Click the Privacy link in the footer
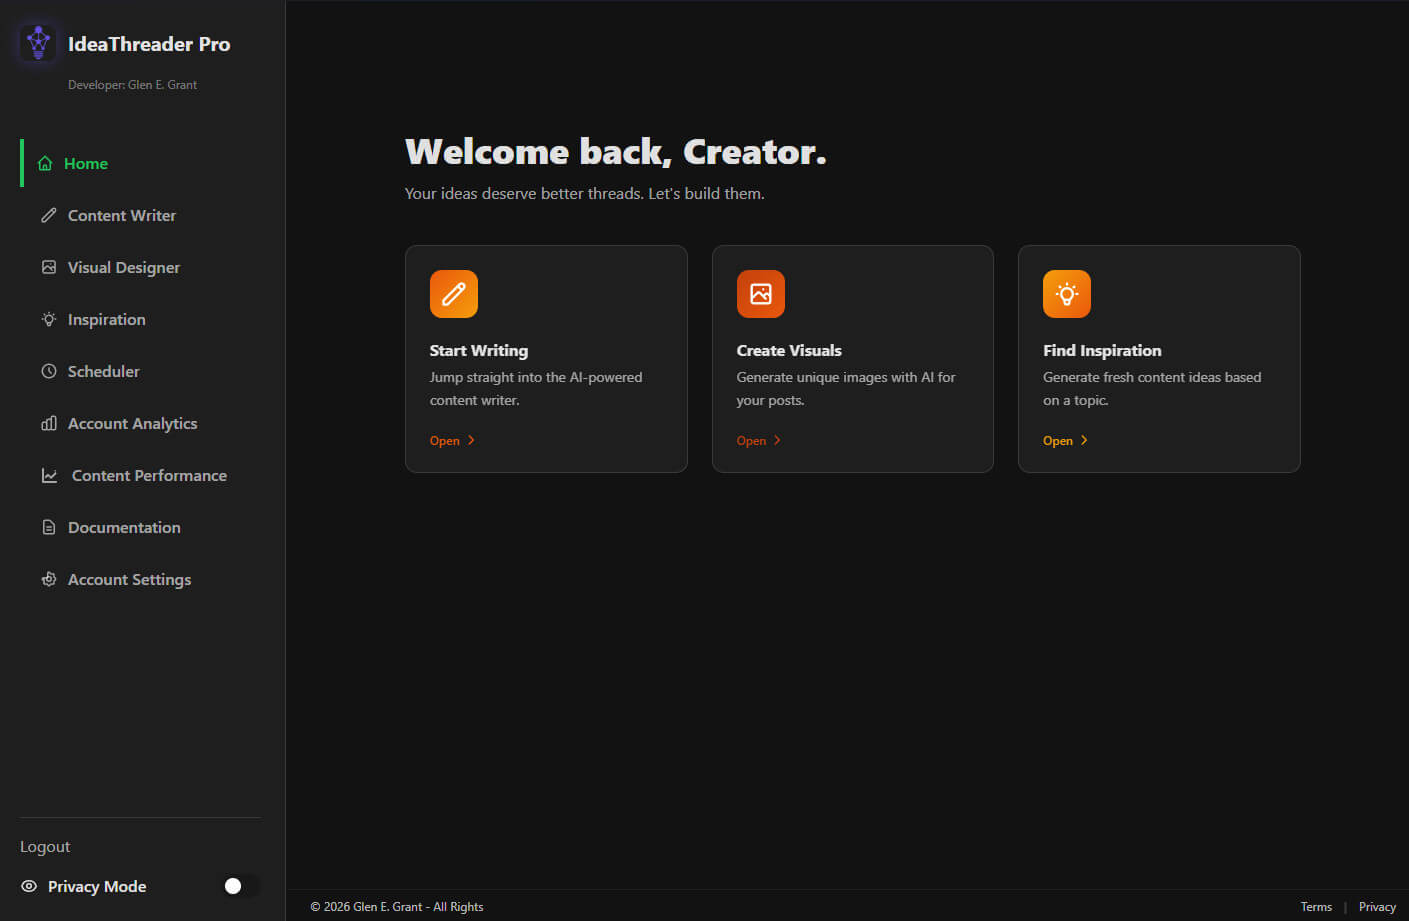Image resolution: width=1409 pixels, height=921 pixels. point(1377,906)
